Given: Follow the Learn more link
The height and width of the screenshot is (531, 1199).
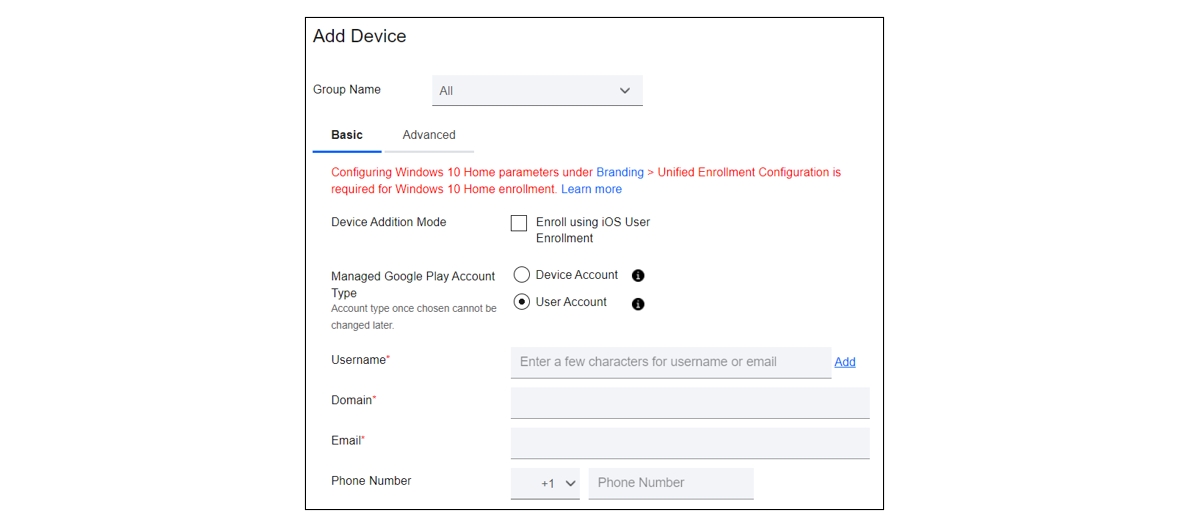Looking at the screenshot, I should click(x=591, y=189).
